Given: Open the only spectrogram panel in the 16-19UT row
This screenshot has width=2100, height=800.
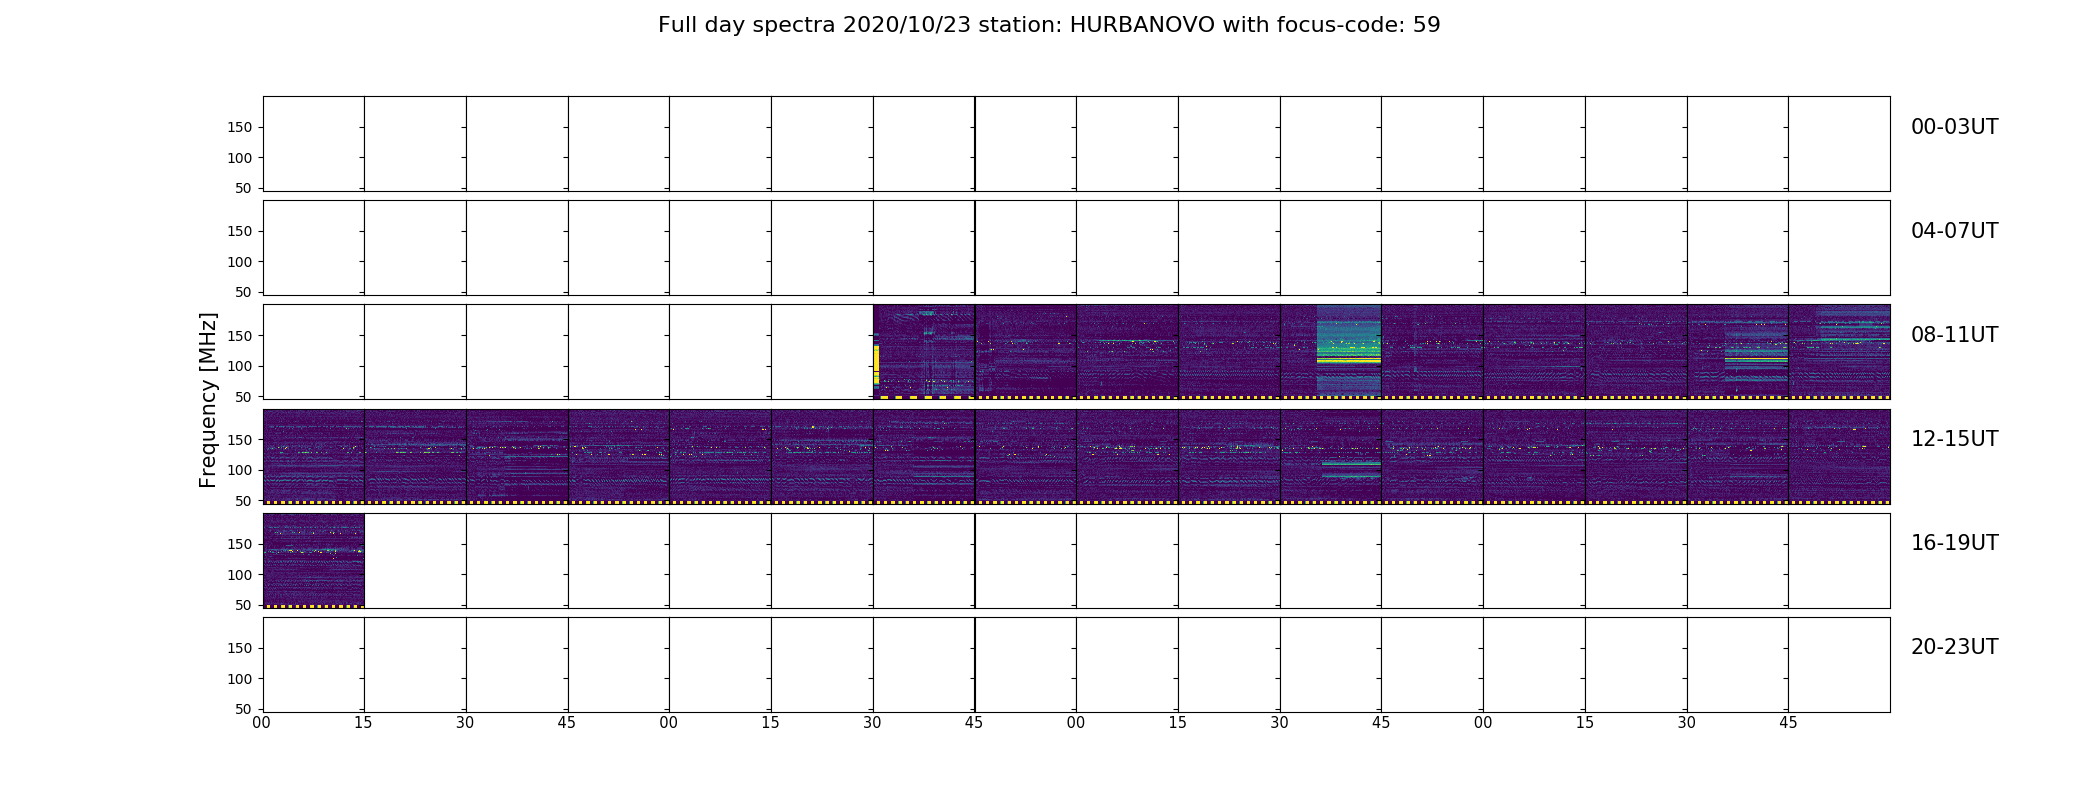Looking at the screenshot, I should pyautogui.click(x=313, y=561).
